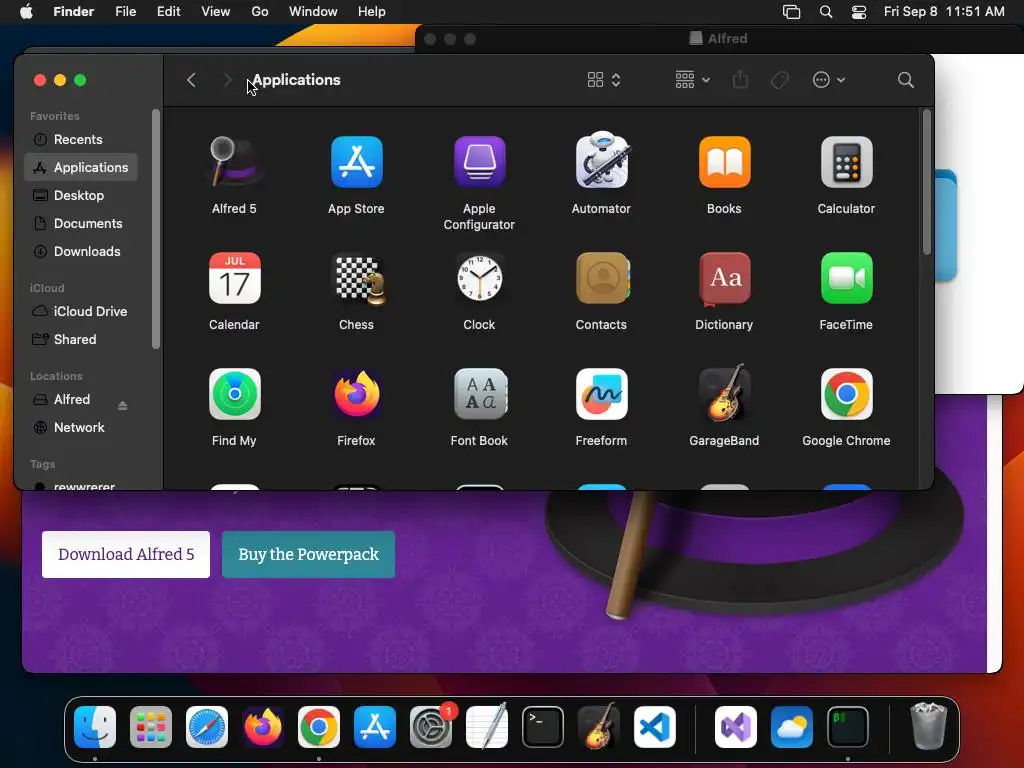The width and height of the screenshot is (1024, 768).
Task: Click the Automator app icon
Action: [601, 161]
